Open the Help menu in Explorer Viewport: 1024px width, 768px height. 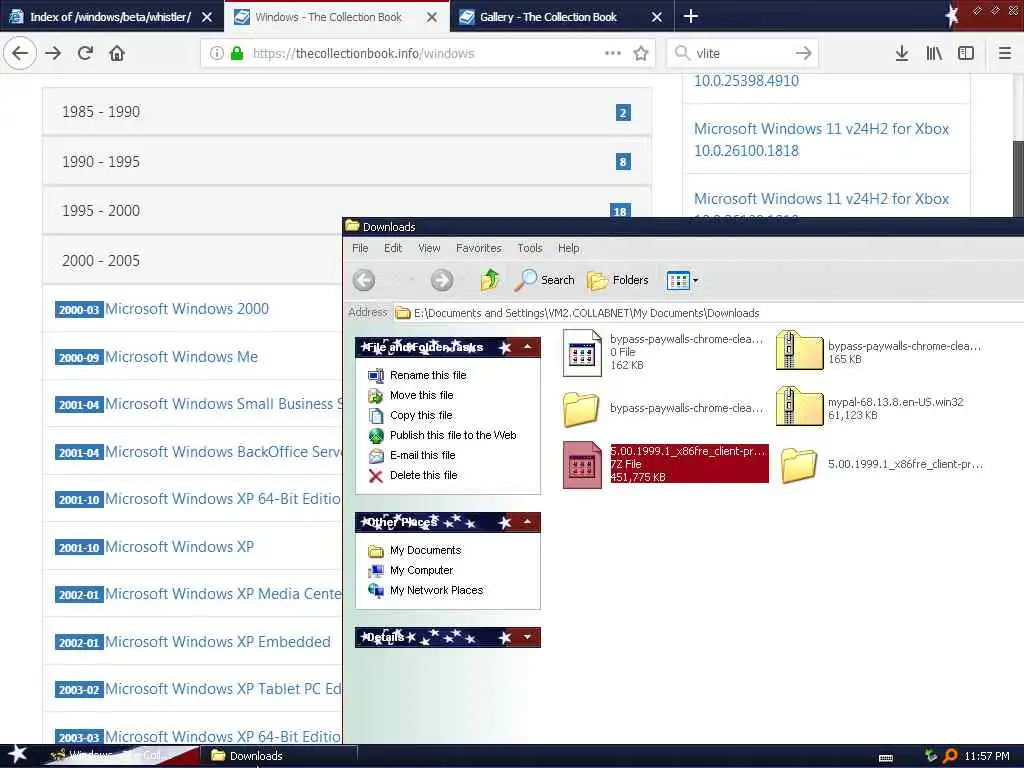point(568,248)
